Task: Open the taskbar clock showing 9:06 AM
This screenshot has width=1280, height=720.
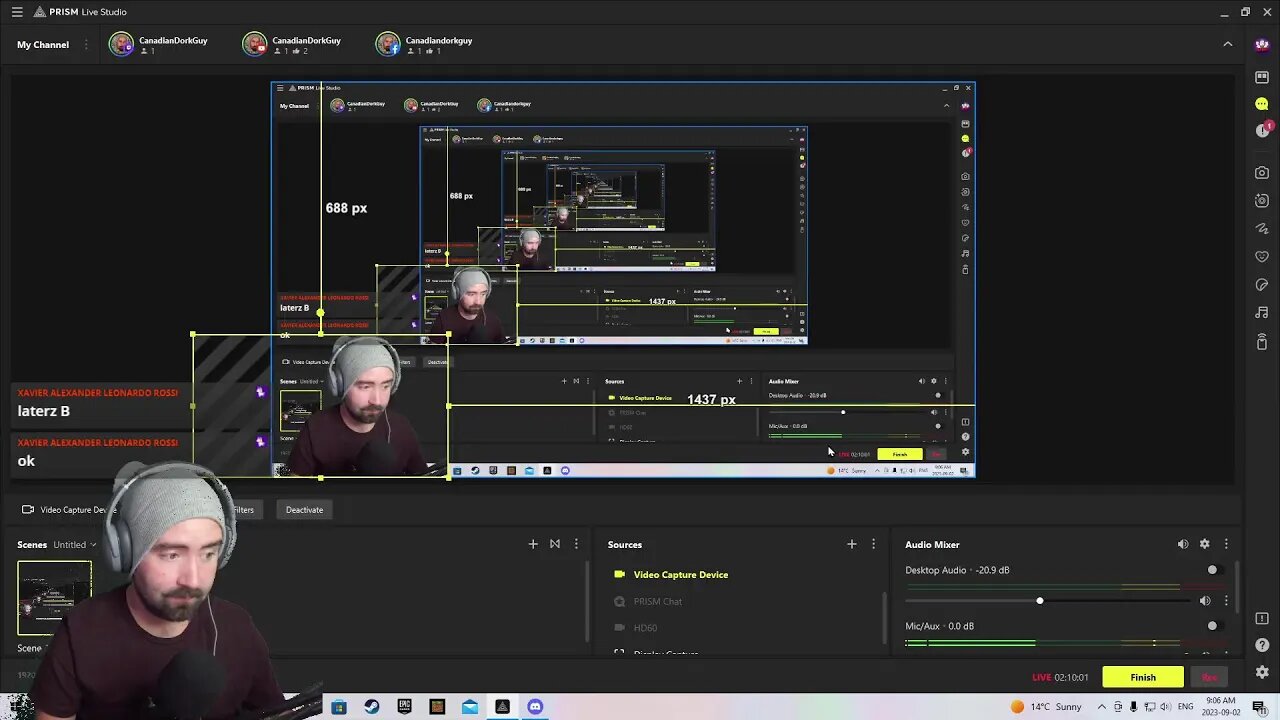Action: pos(1222,707)
